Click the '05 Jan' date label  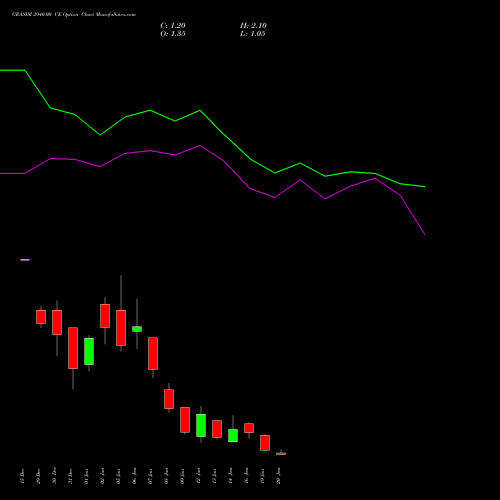click(x=118, y=476)
